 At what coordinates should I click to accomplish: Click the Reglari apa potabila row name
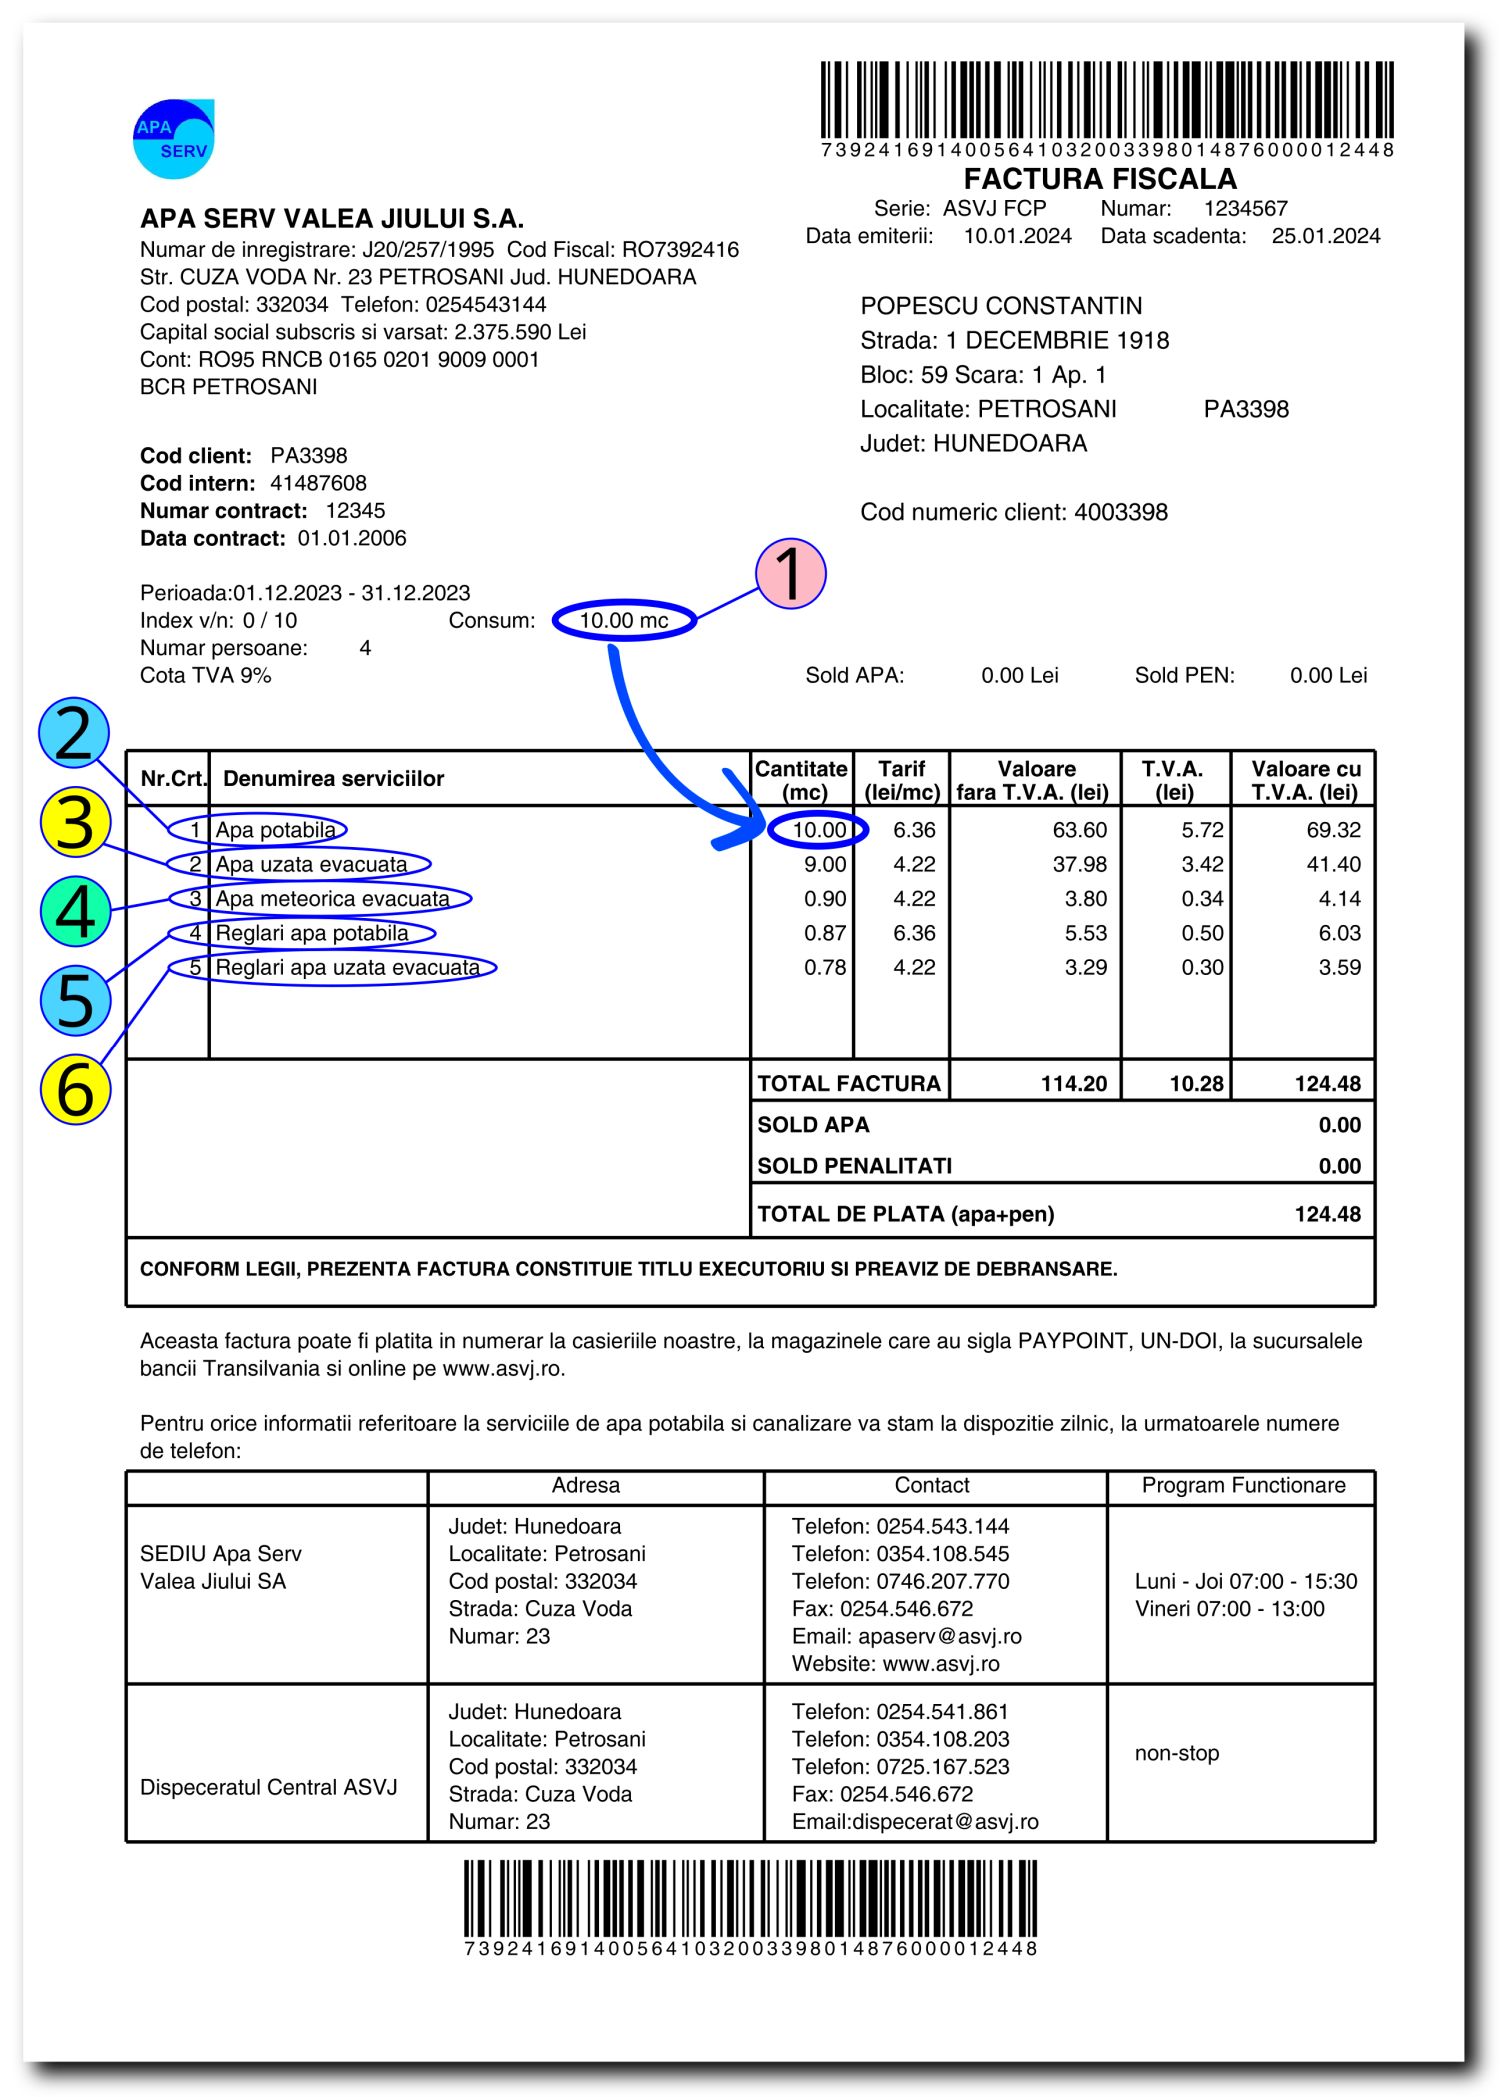(x=312, y=933)
